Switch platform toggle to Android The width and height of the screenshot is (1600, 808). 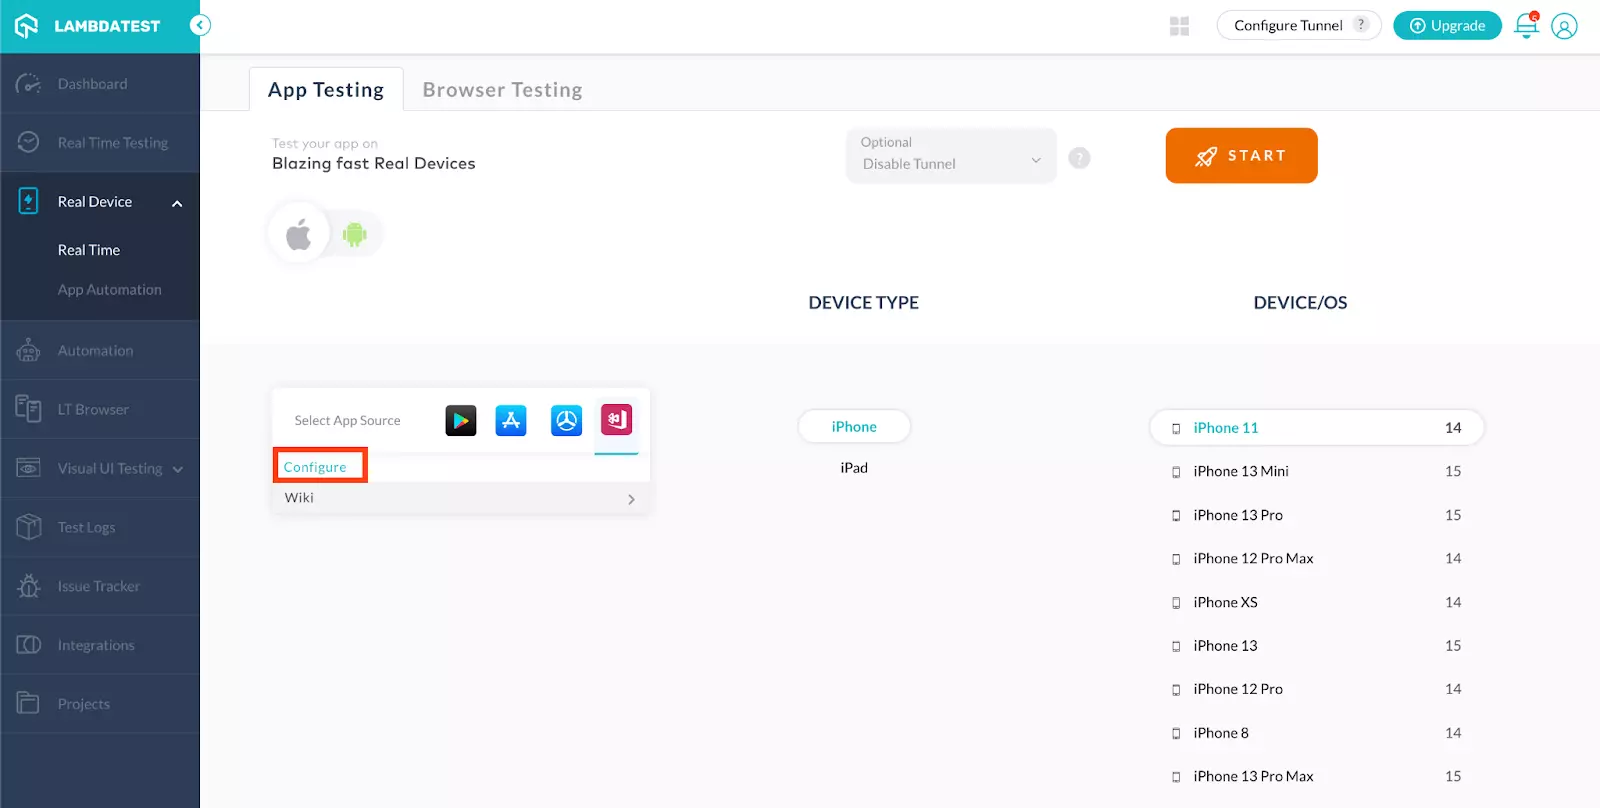pyautogui.click(x=354, y=235)
